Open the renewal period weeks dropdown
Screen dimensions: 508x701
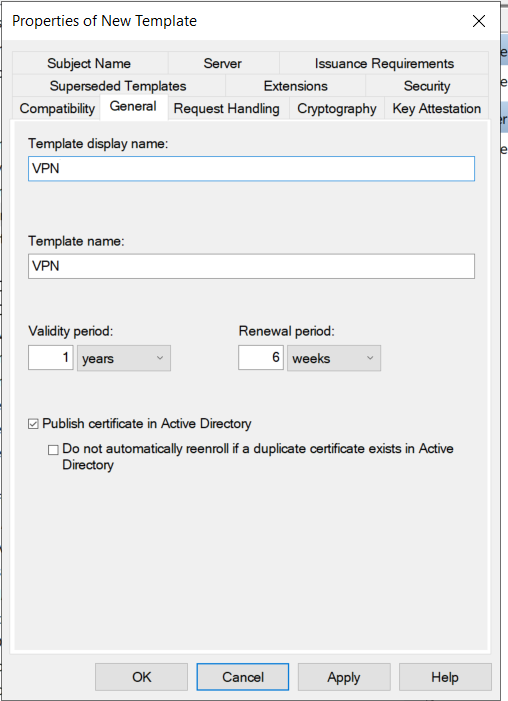click(x=334, y=358)
